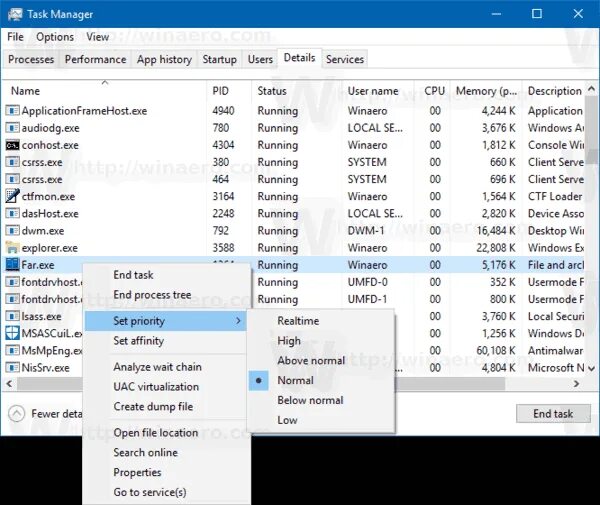The width and height of the screenshot is (600, 505).
Task: Open the View menu
Action: pos(98,37)
